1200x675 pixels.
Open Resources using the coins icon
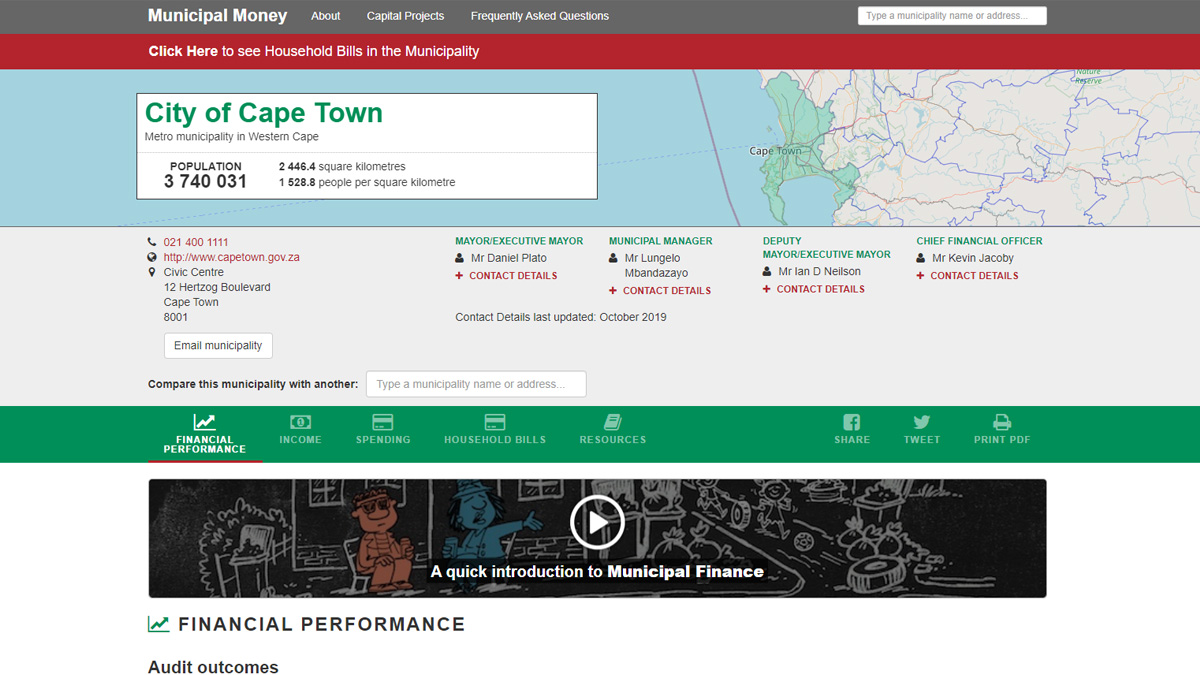(x=613, y=423)
